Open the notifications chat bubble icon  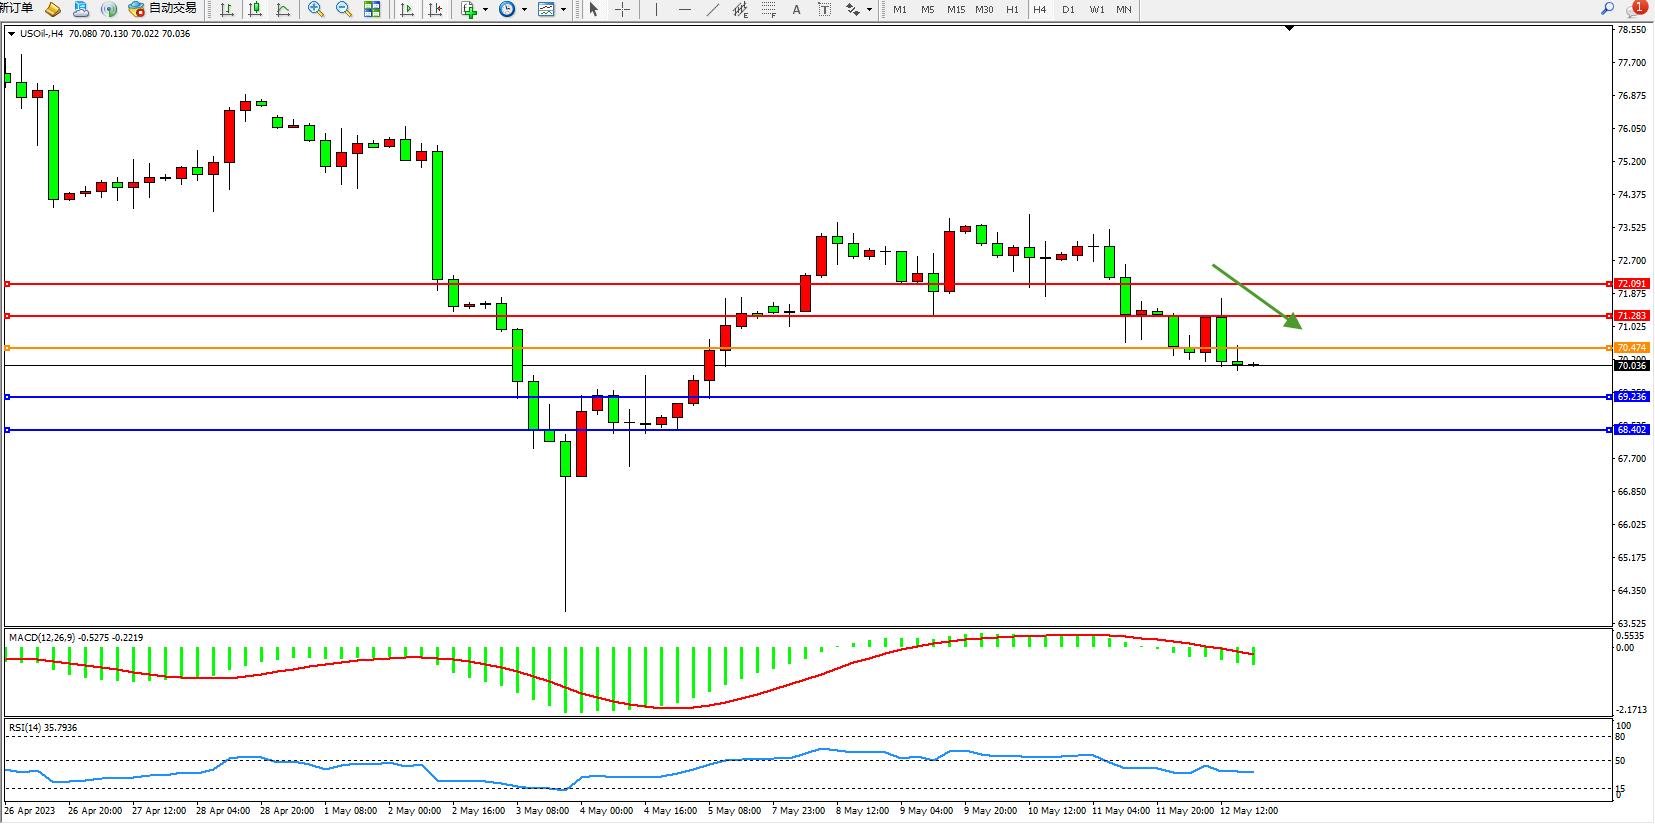click(1636, 9)
